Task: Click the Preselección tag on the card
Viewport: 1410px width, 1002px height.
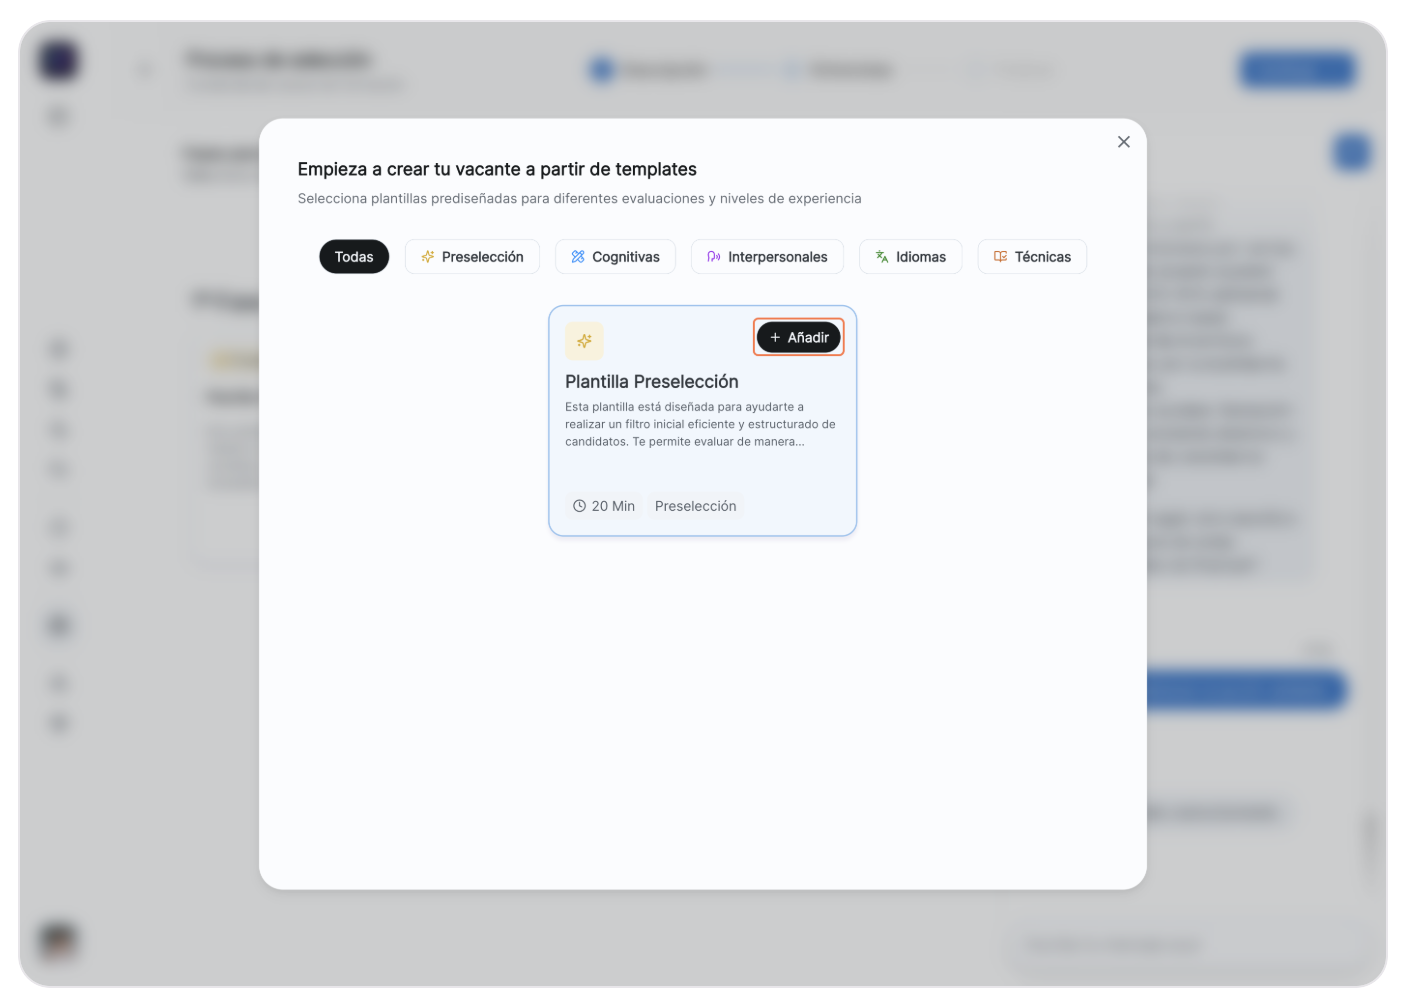Action: click(695, 506)
